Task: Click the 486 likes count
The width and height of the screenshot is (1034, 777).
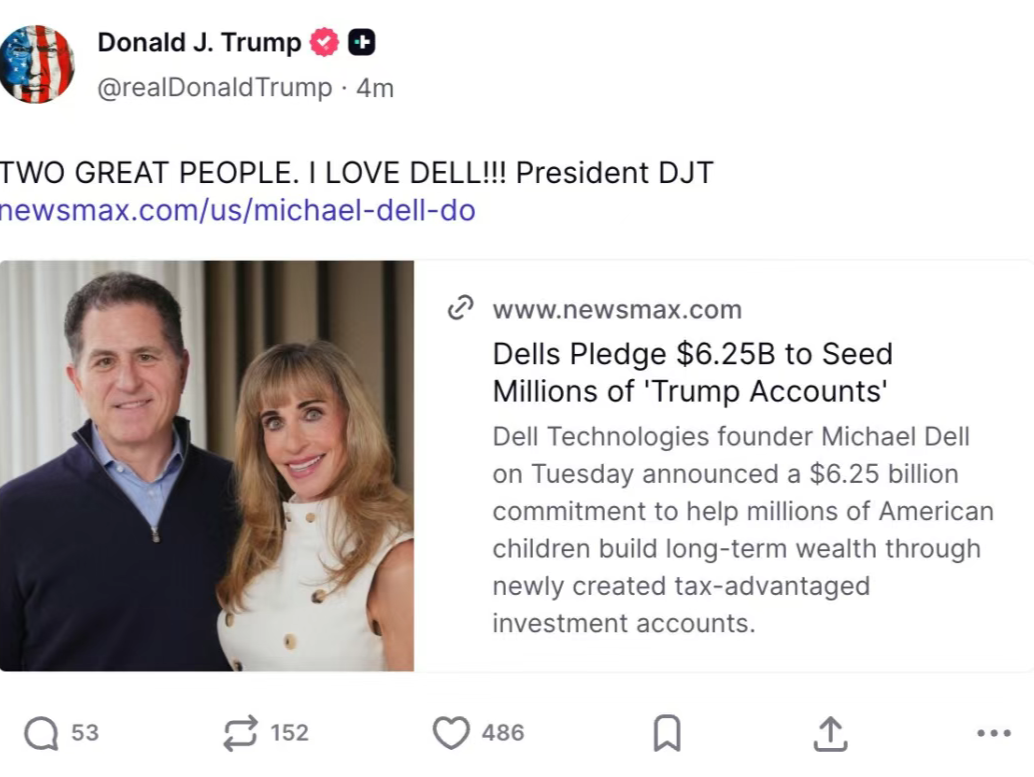Action: coord(502,733)
